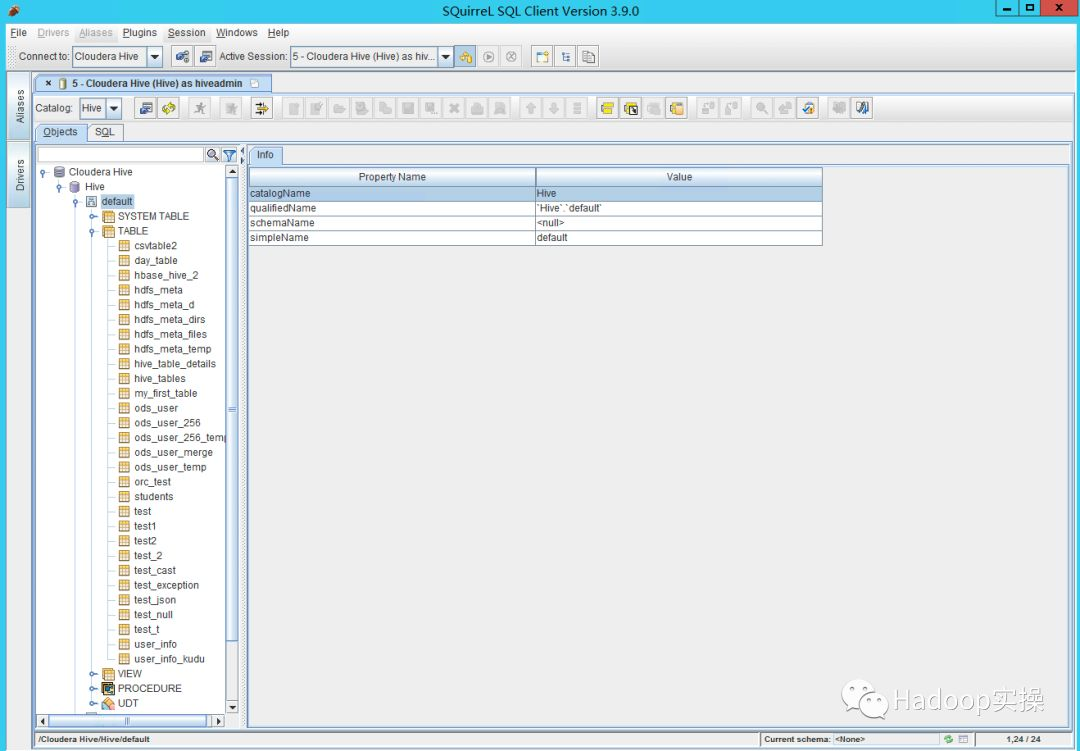
Task: Click the small page icon on session tab
Action: [x=255, y=83]
